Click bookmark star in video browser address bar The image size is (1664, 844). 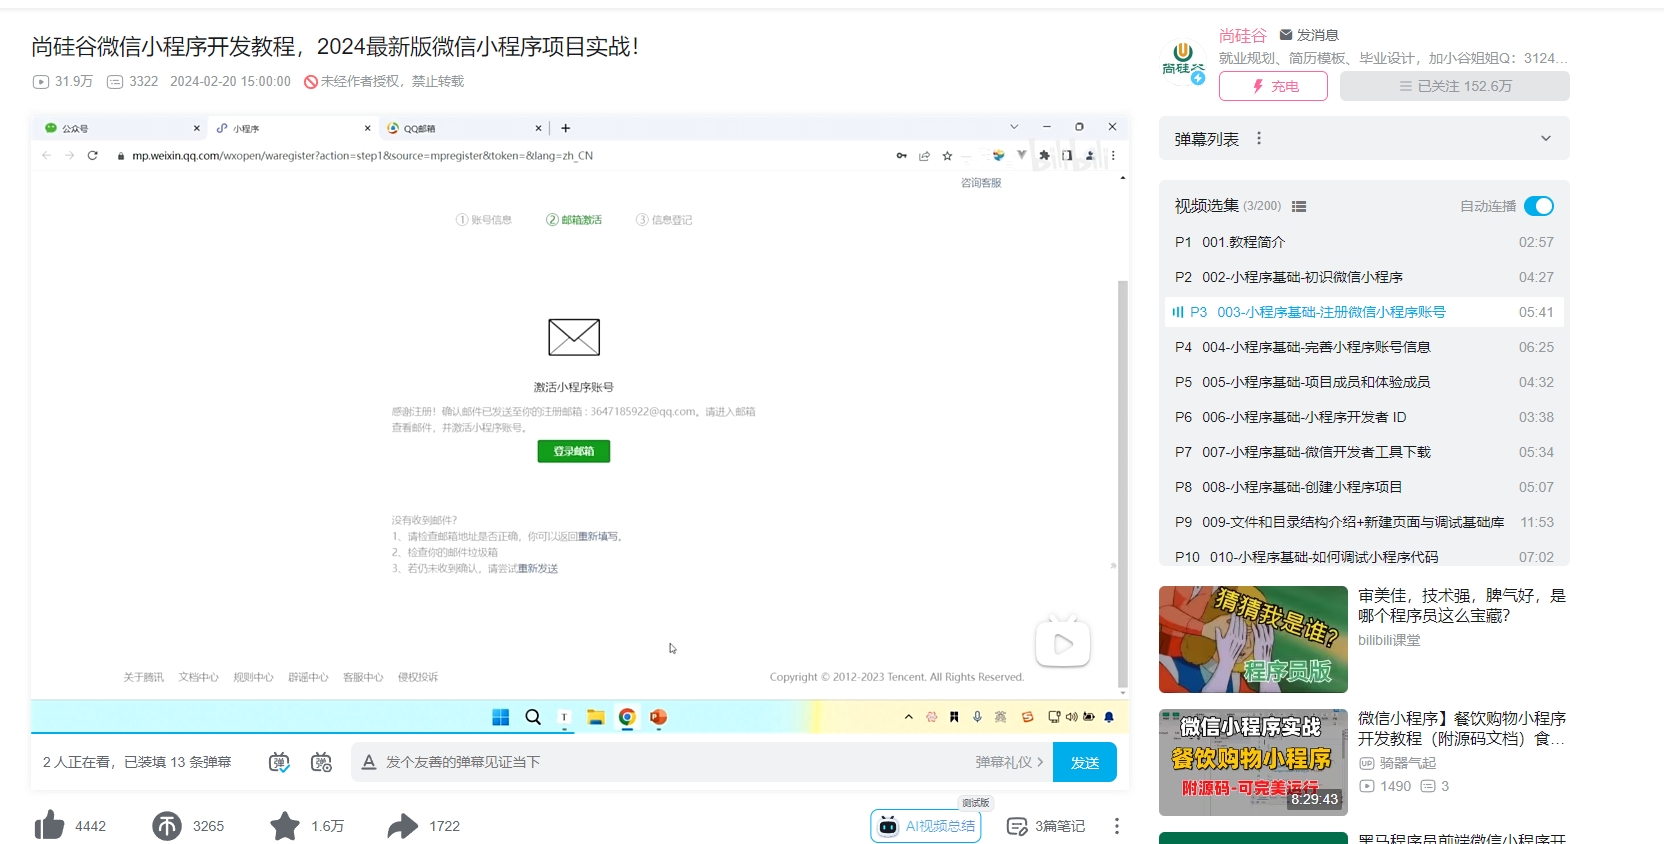[947, 156]
